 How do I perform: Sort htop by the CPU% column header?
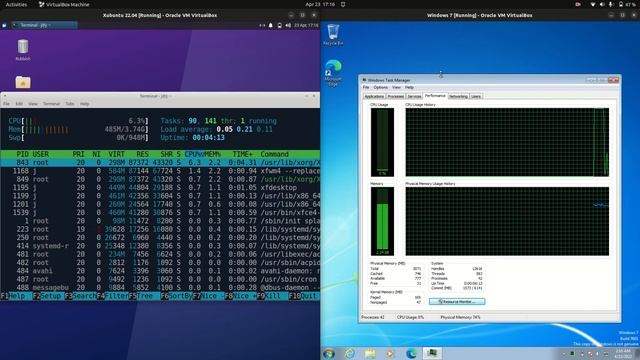click(193, 154)
